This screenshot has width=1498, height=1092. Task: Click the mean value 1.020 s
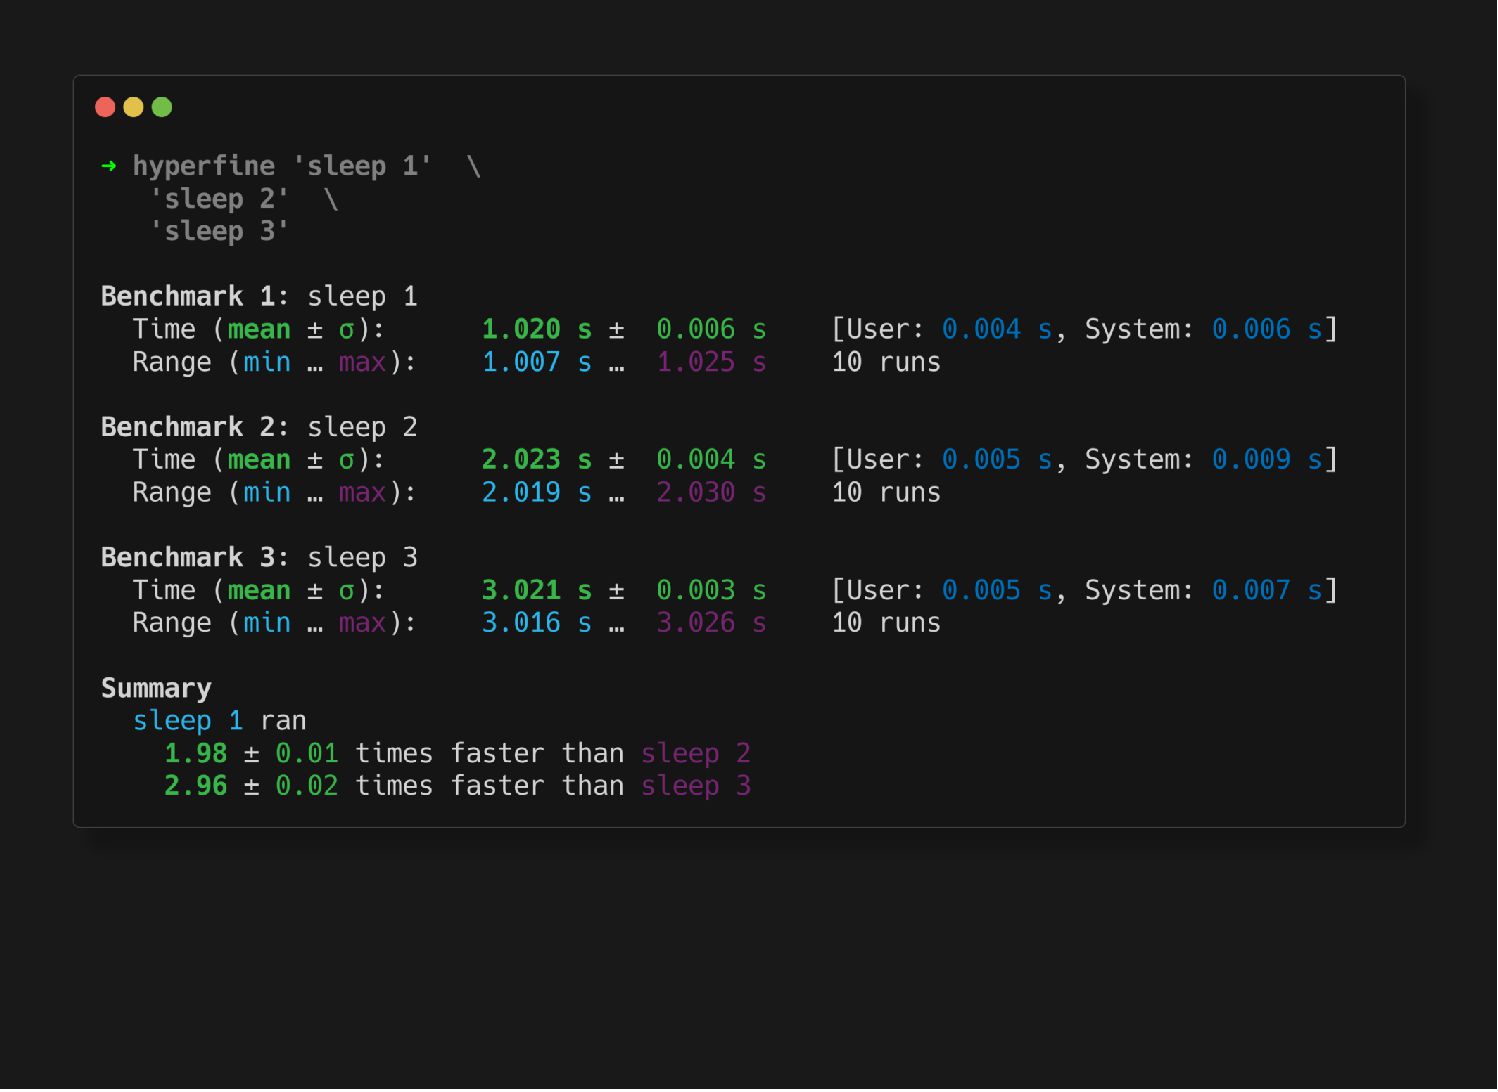(x=537, y=329)
